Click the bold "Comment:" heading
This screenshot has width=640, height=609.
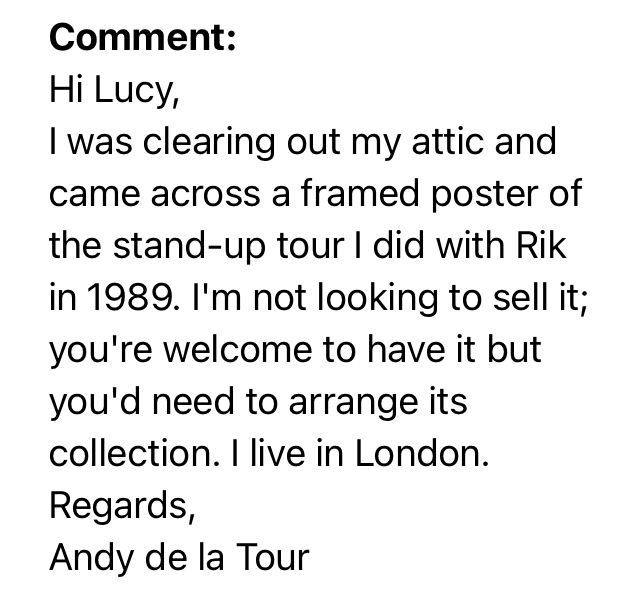pos(142,38)
